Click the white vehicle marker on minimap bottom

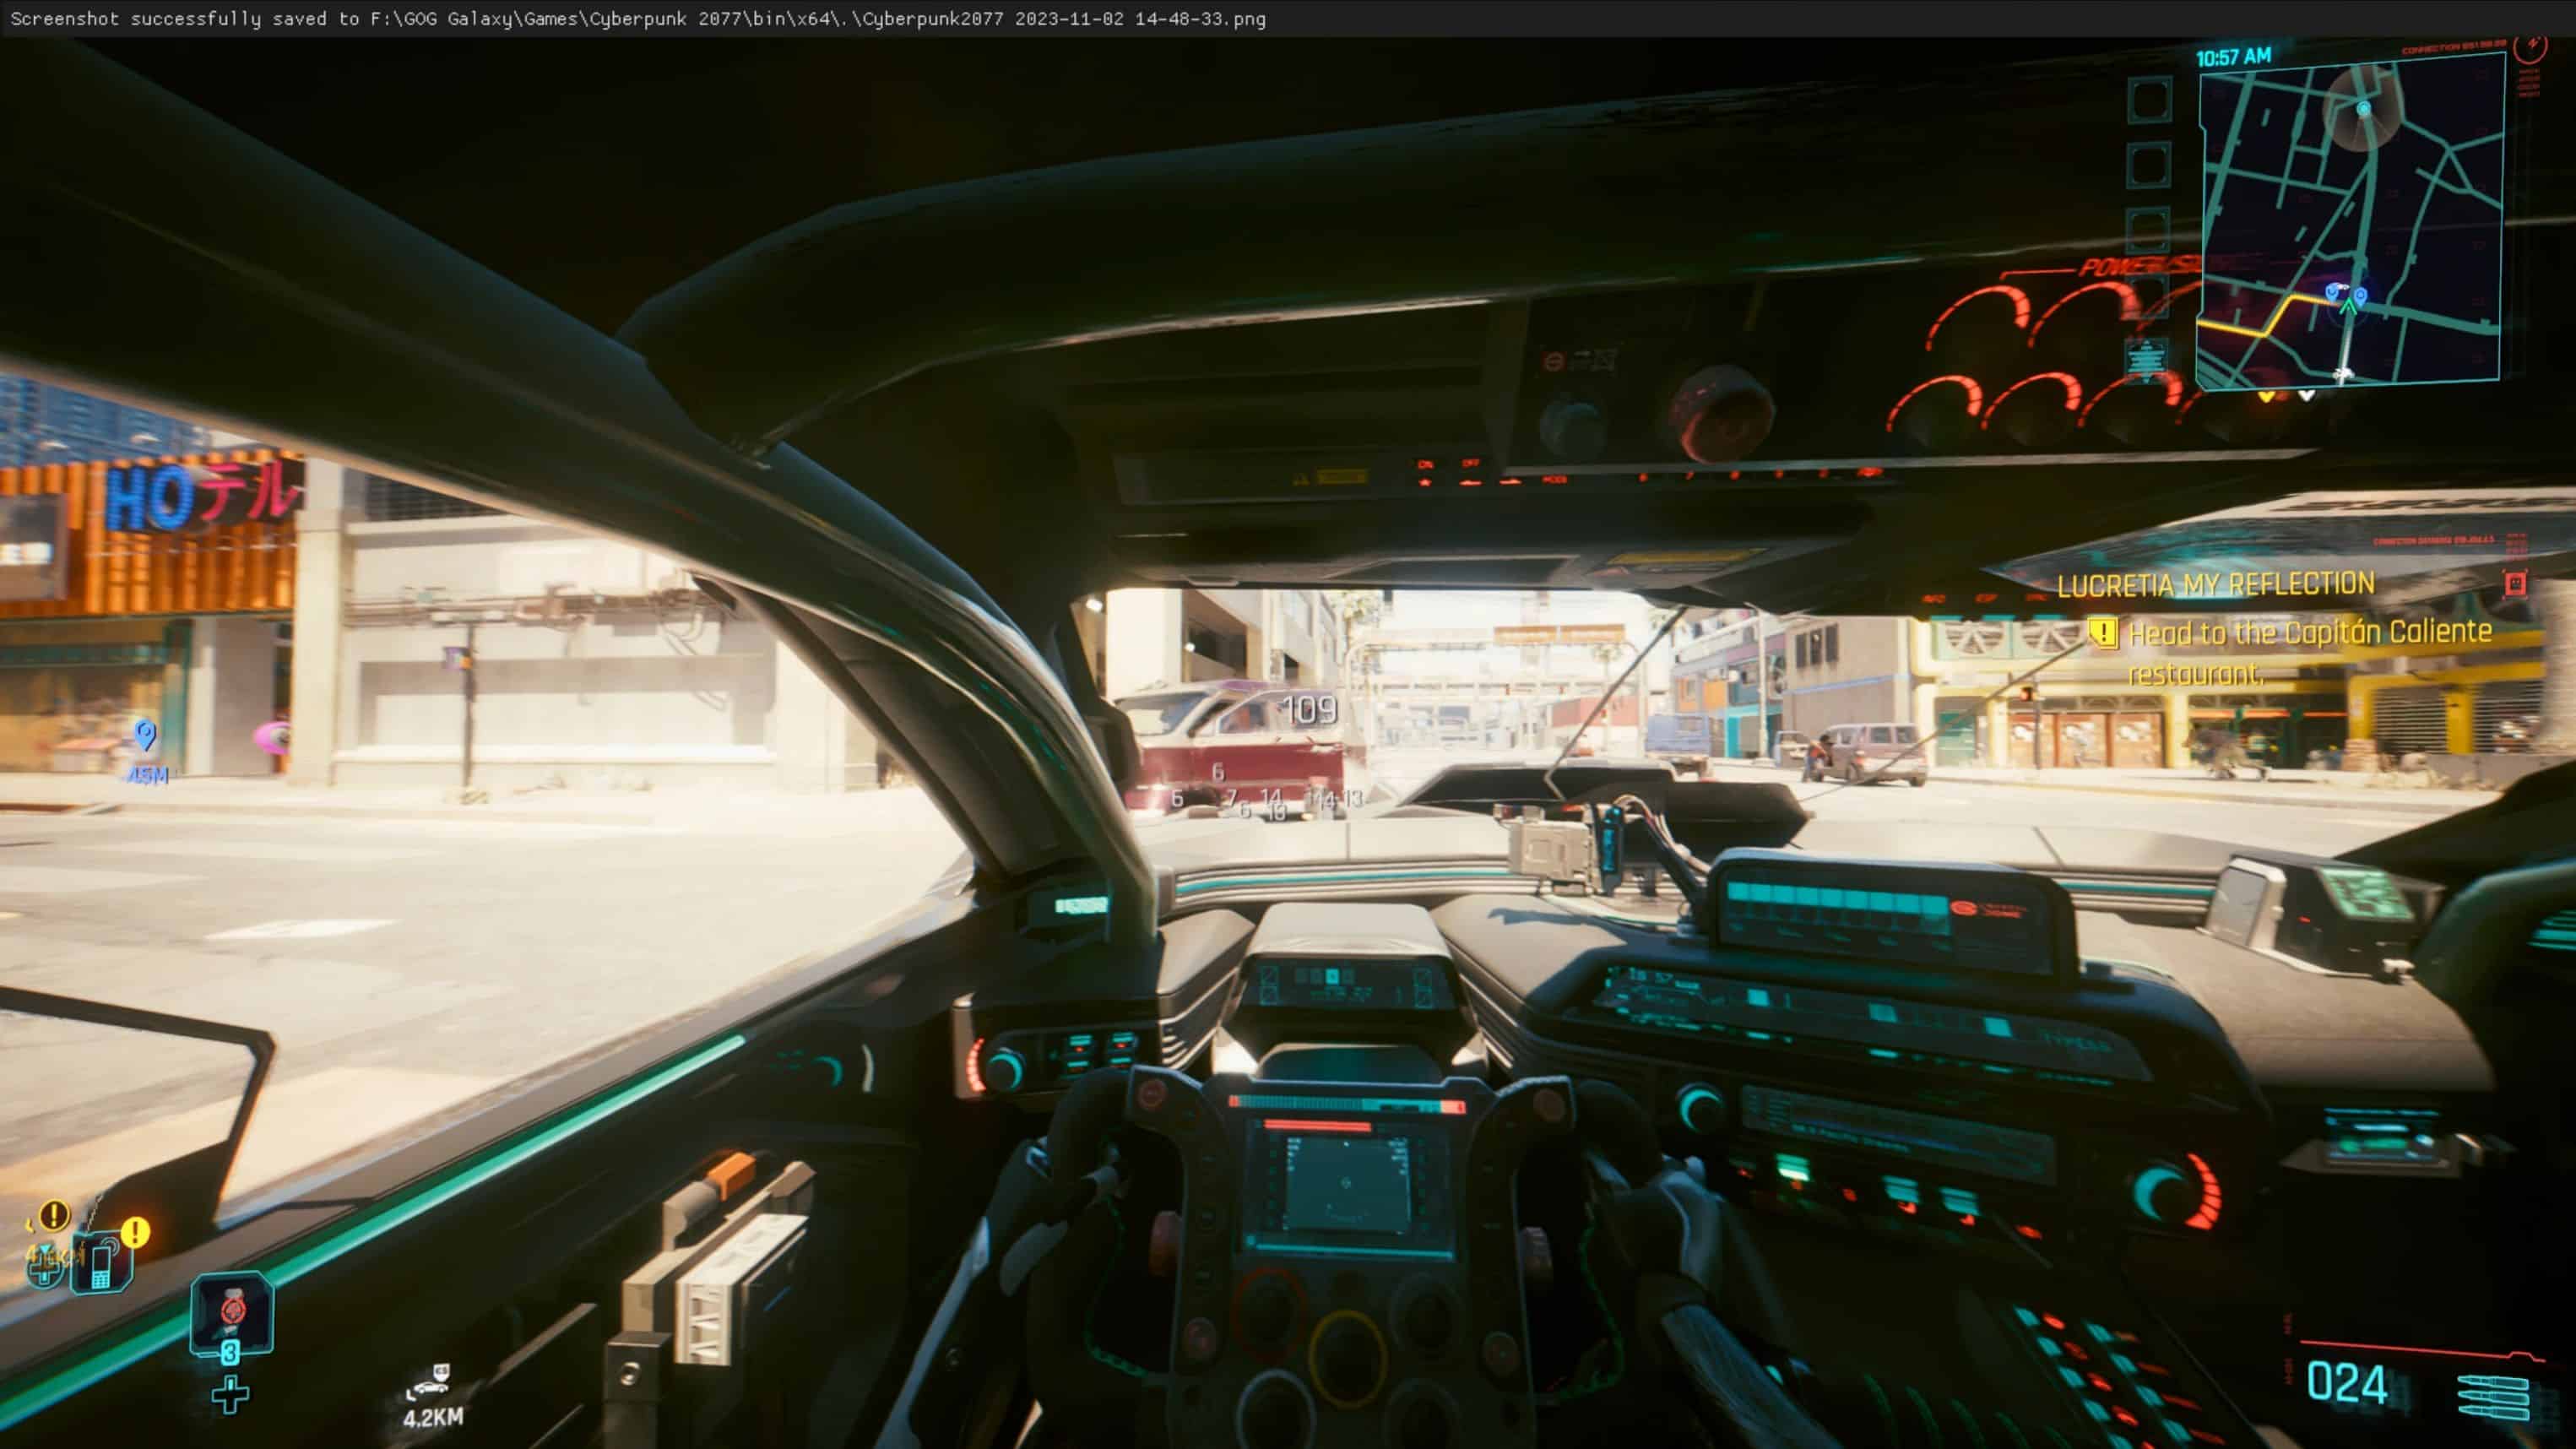pyautogui.click(x=2343, y=374)
